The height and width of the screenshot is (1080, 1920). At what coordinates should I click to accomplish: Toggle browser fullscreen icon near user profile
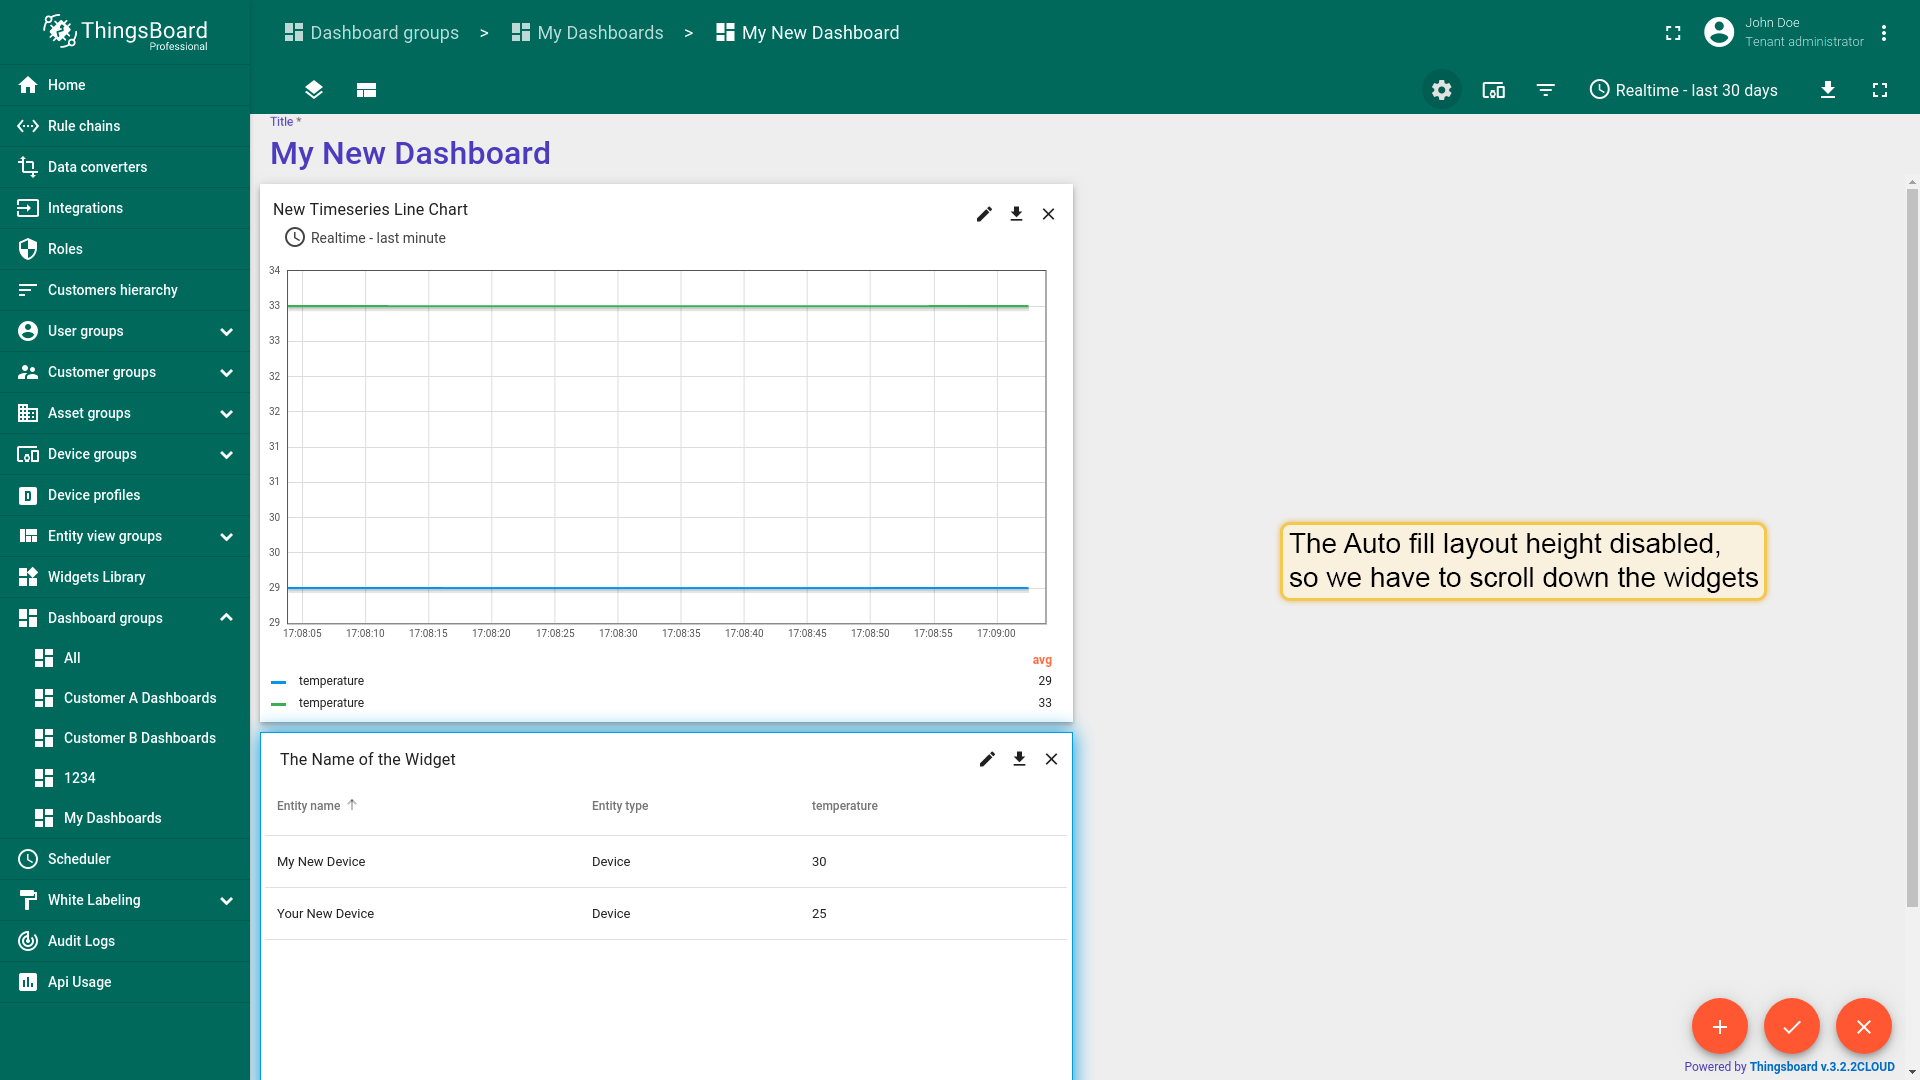1673,33
